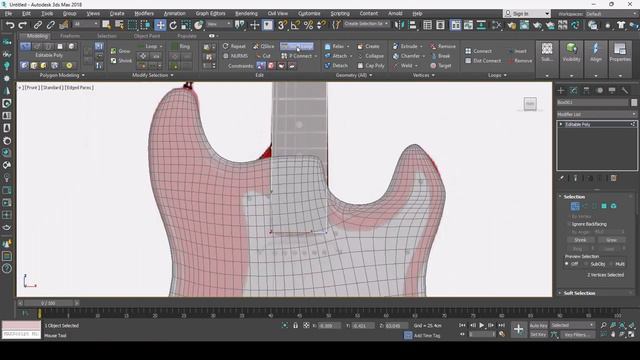Viewport: 640px width, 360px height.
Task: Select Vertex sub-object level in Selection rollout
Action: point(575,206)
